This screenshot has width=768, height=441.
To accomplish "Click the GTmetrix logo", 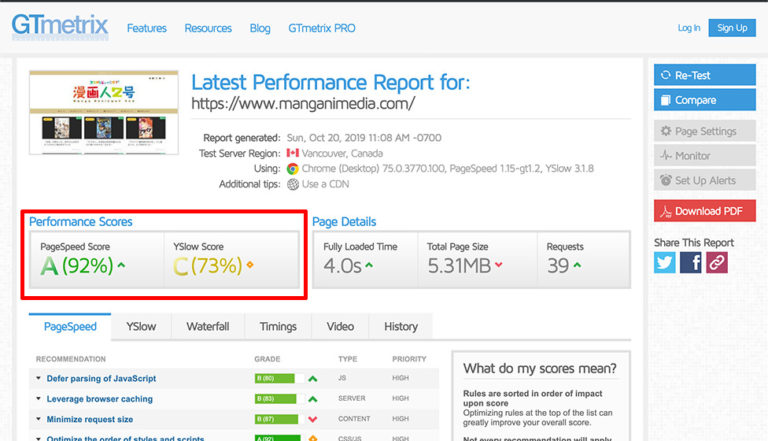I will pyautogui.click(x=60, y=26).
